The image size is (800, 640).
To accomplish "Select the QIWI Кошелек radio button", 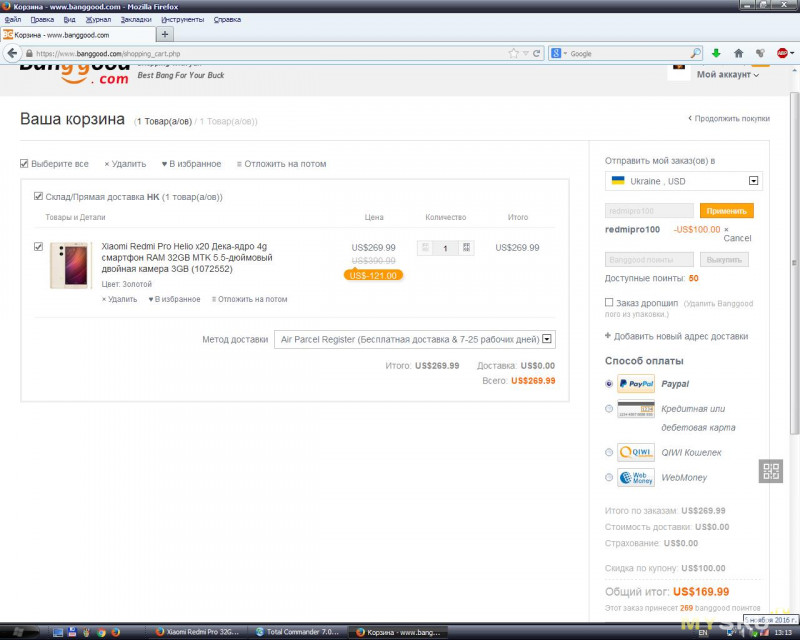I will coord(609,452).
